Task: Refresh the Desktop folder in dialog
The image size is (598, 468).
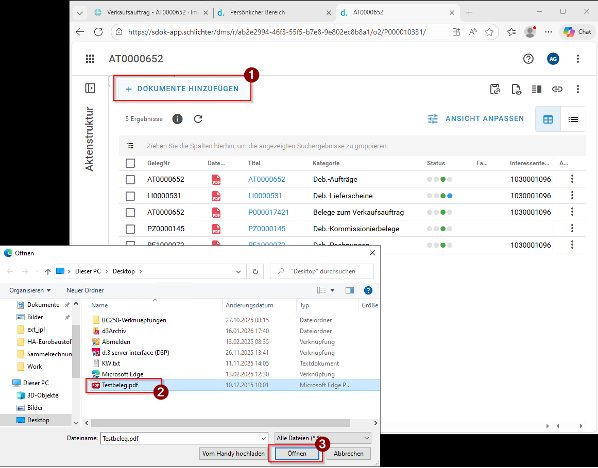Action: pyautogui.click(x=255, y=272)
